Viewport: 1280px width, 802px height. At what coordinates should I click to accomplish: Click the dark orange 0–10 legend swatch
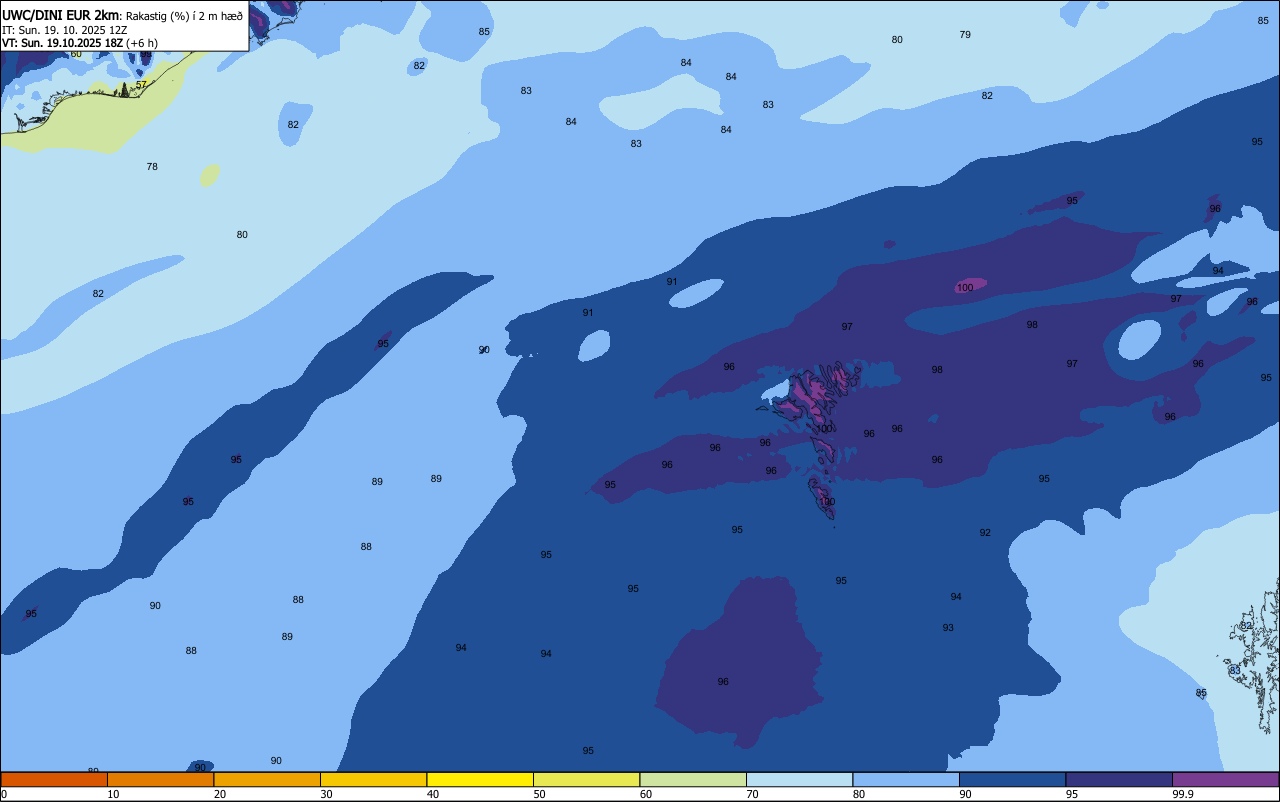coord(54,779)
